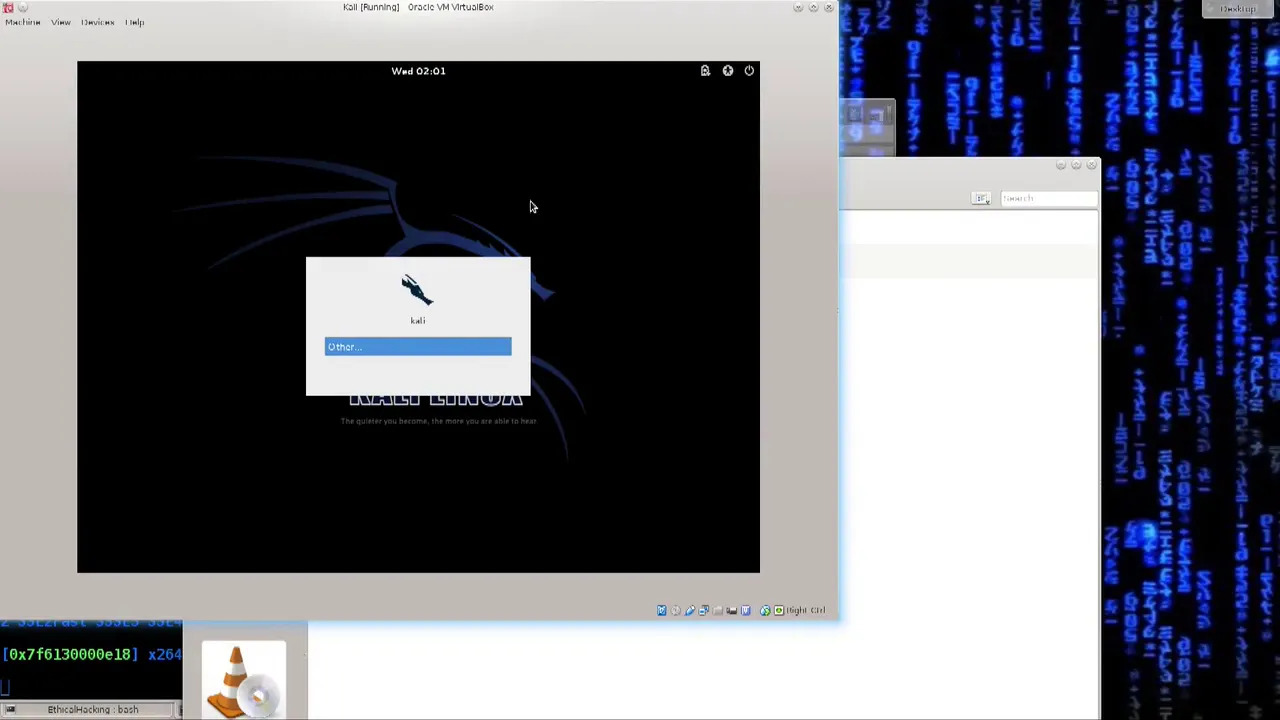1280x720 pixels.
Task: Minimize the background file window
Action: tap(1061, 165)
